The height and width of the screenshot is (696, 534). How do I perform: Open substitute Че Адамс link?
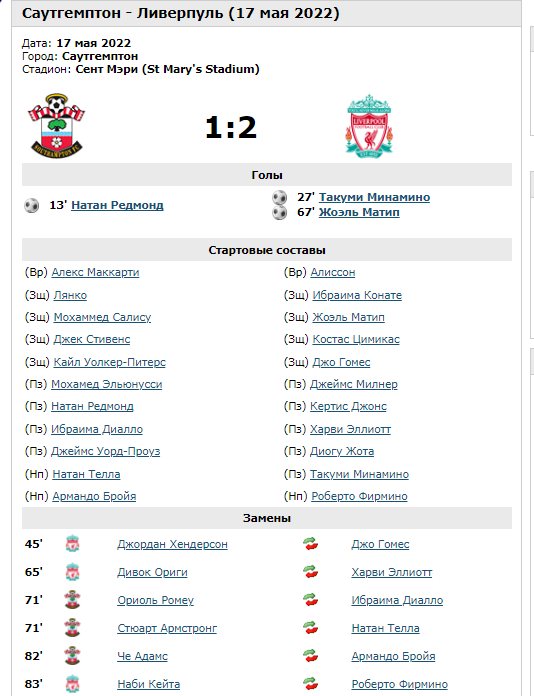click(142, 656)
